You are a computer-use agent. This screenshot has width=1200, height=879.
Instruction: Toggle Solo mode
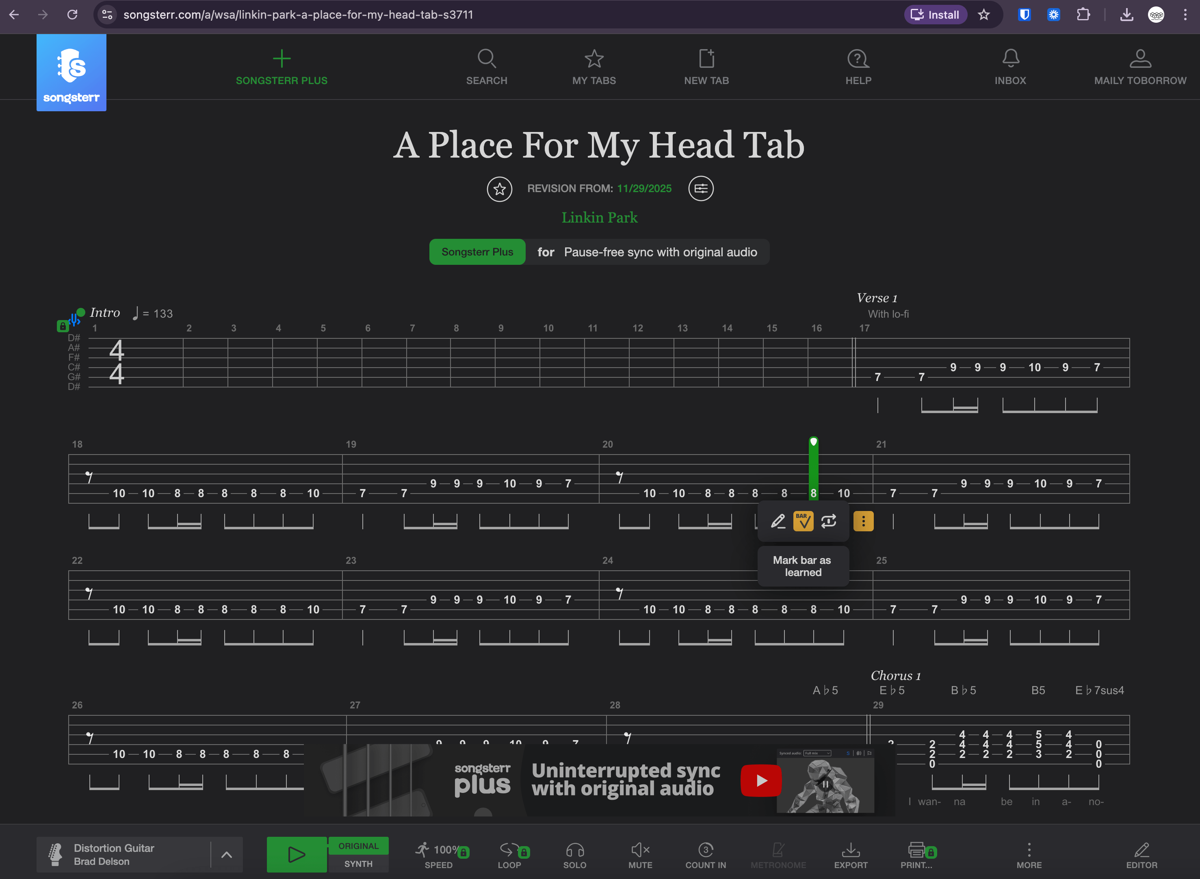574,855
